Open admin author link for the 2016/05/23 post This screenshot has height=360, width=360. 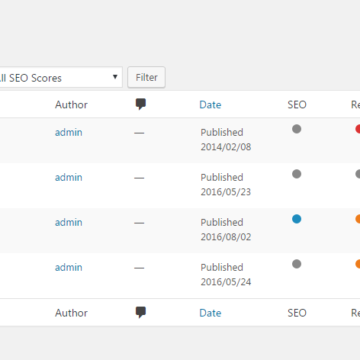coord(68,177)
